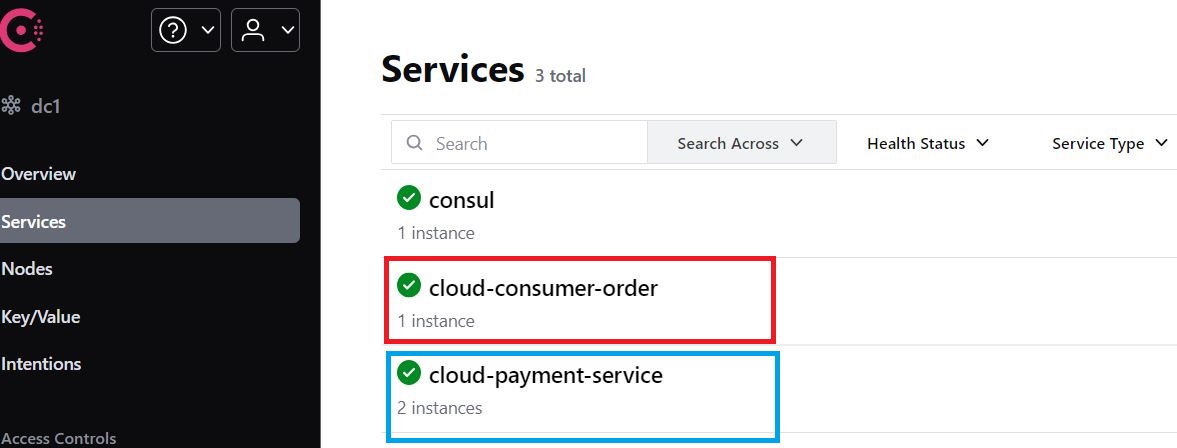Click the search magnifier icon

(x=415, y=143)
